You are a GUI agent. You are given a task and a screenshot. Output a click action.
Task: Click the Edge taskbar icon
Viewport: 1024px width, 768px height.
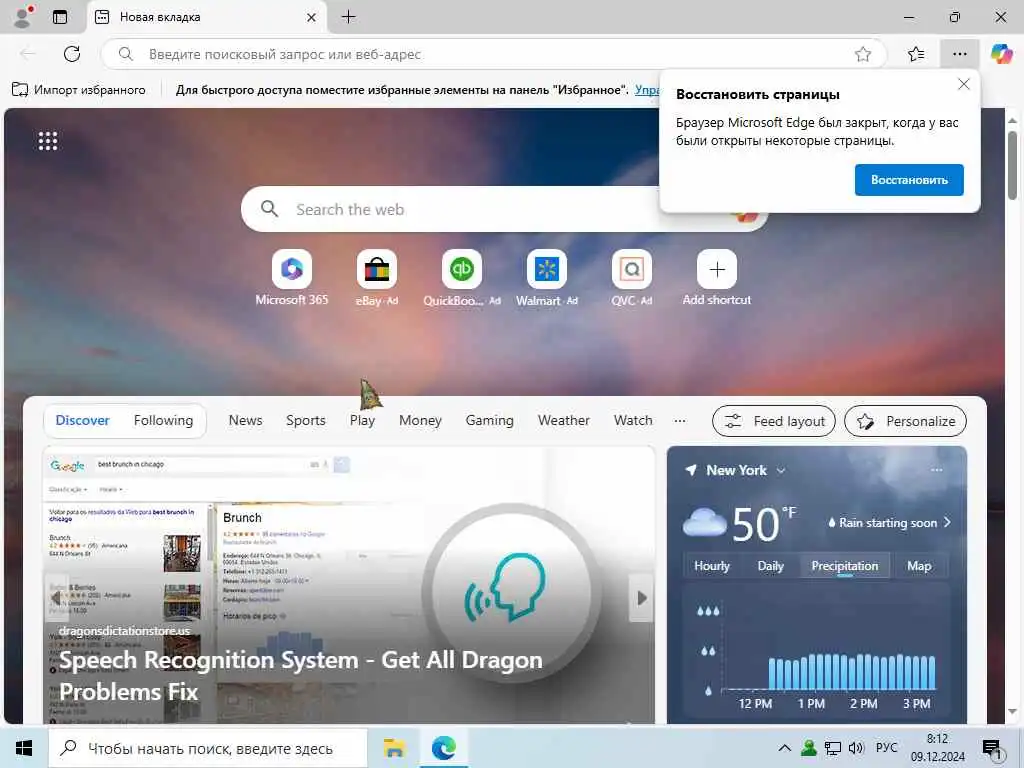(444, 748)
